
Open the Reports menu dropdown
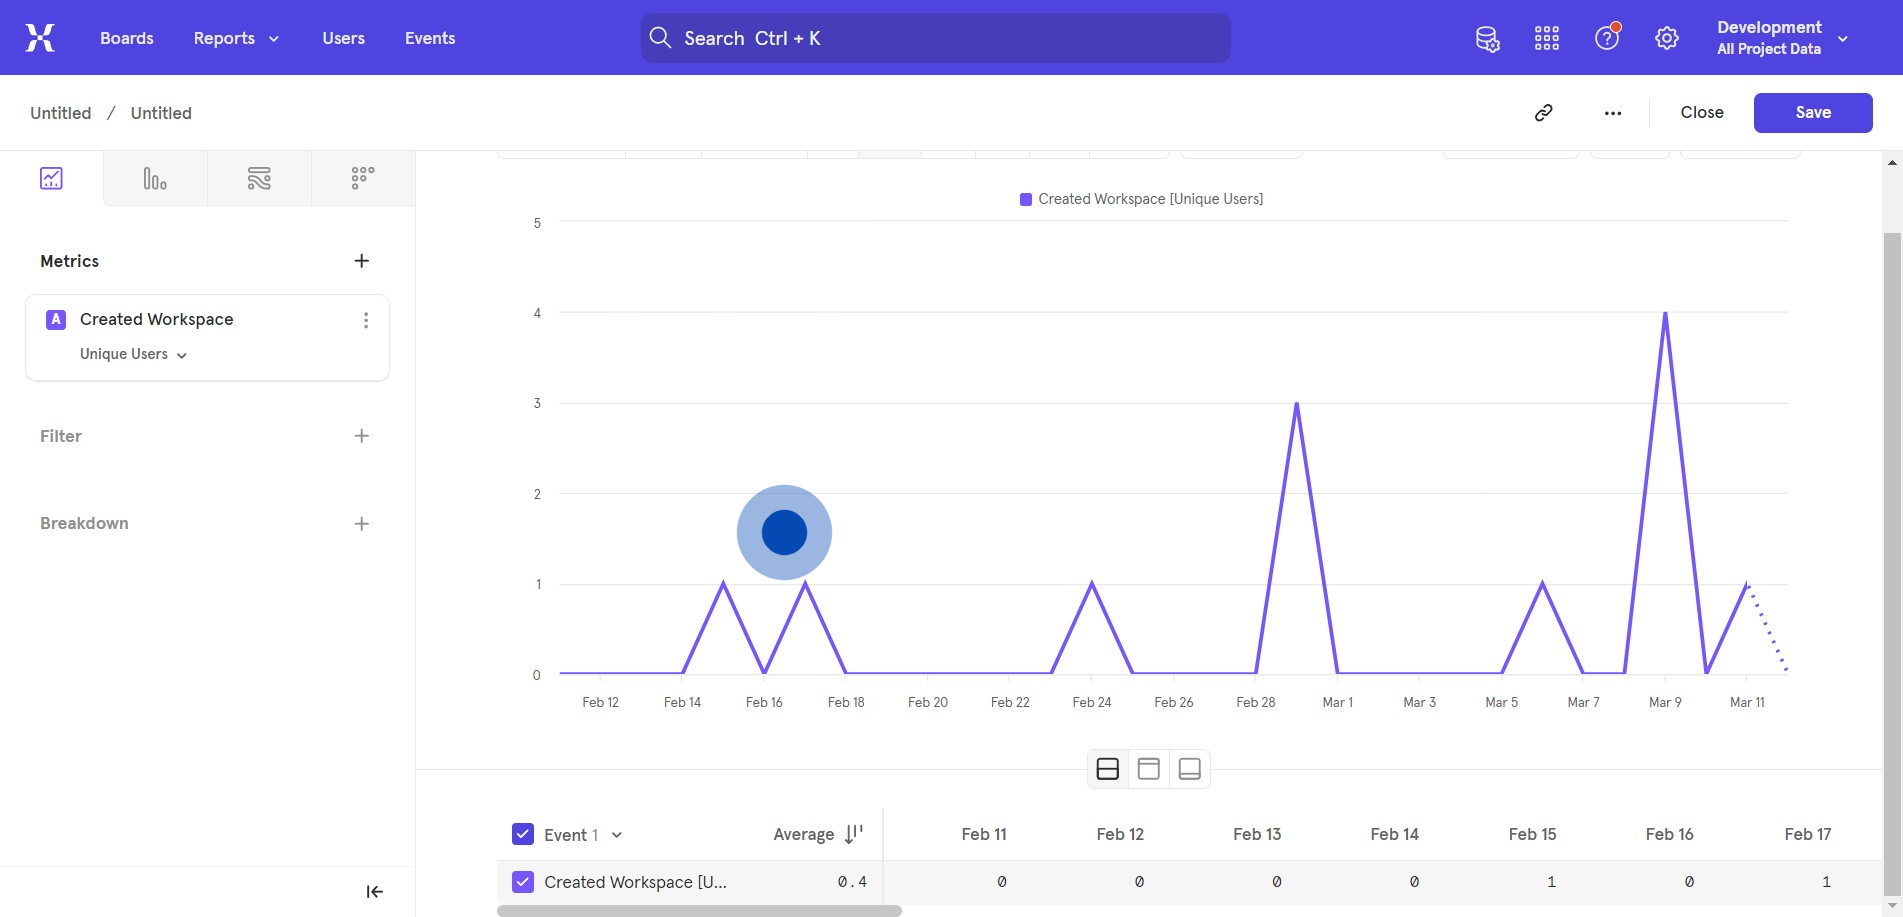coord(236,38)
